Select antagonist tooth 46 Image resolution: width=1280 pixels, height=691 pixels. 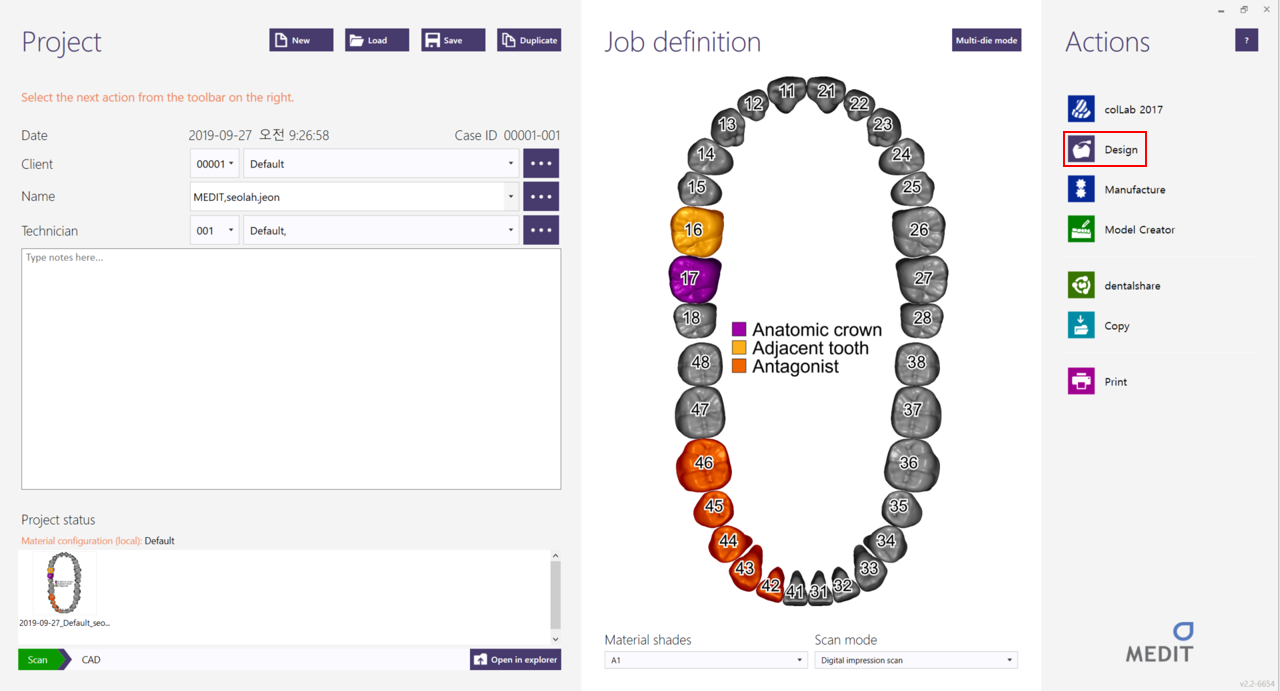click(x=704, y=464)
